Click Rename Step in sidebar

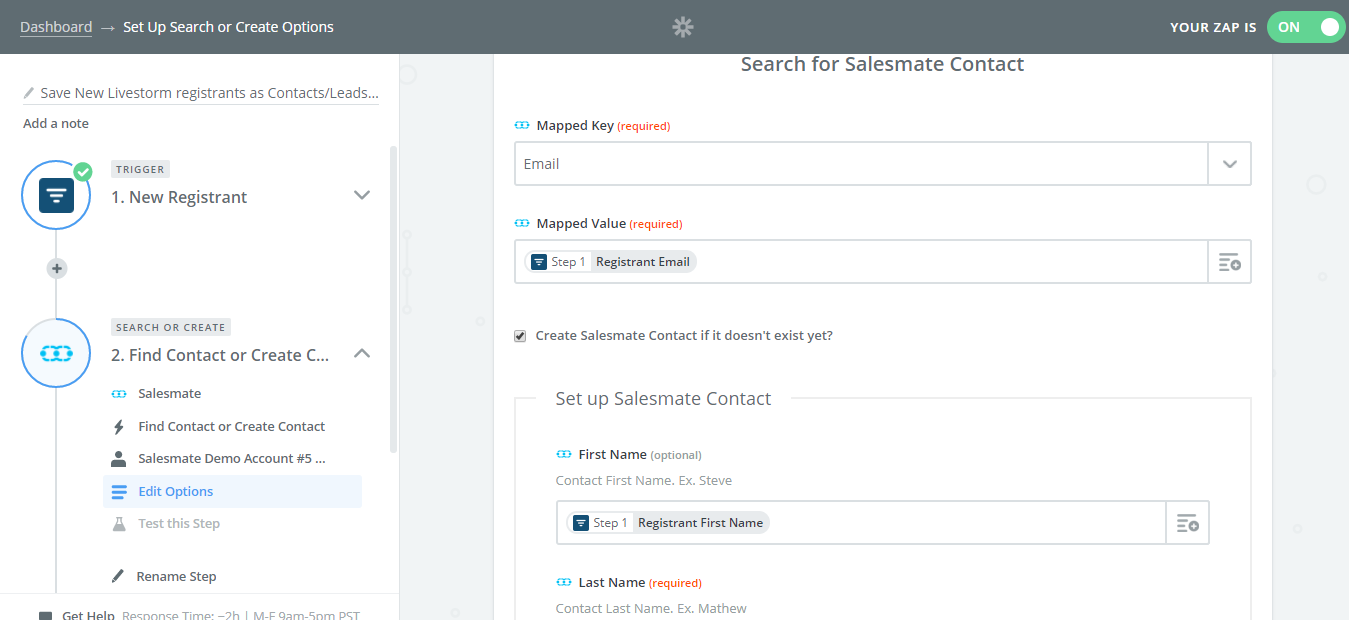pos(176,576)
